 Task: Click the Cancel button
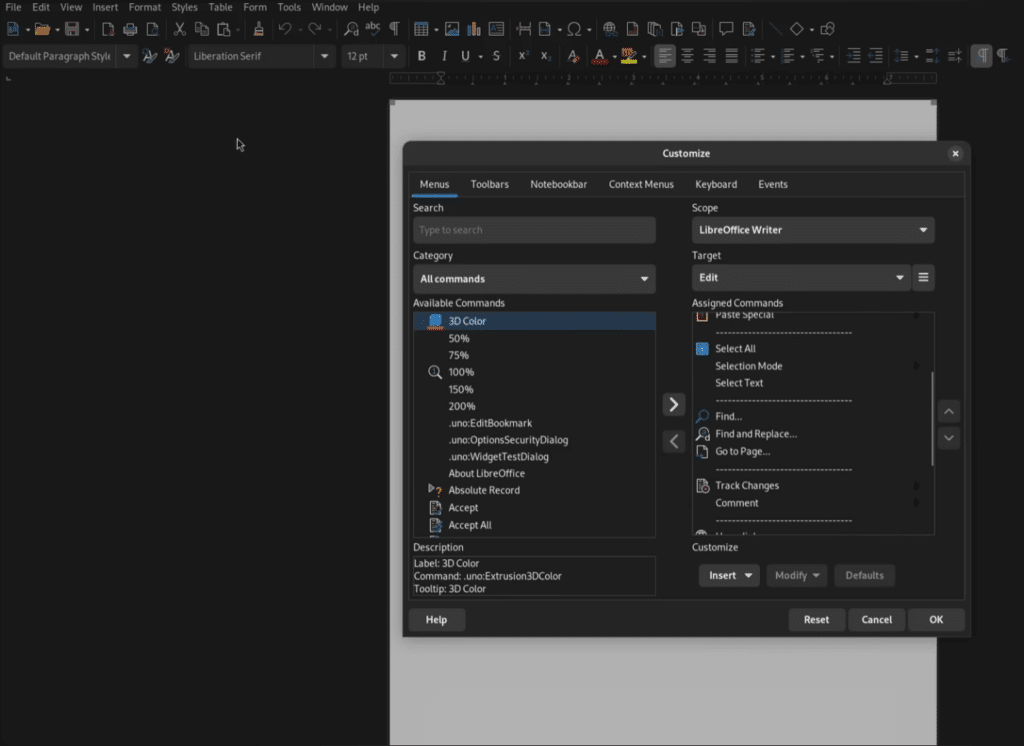tap(876, 620)
